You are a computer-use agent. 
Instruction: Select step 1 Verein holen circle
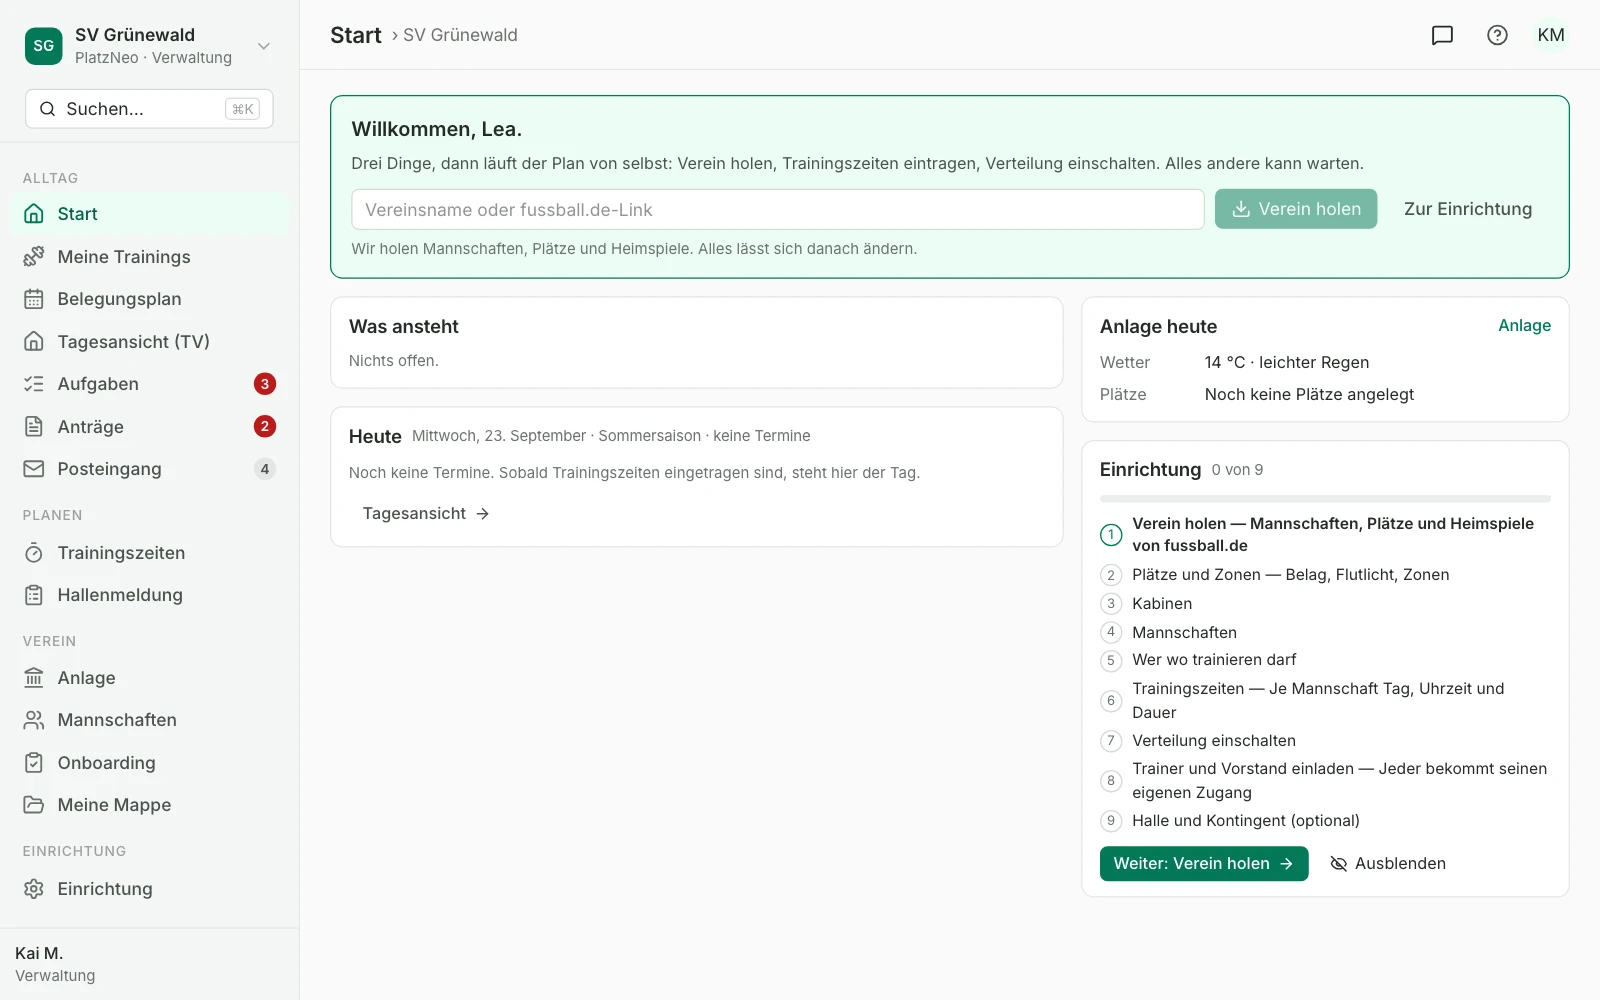click(x=1111, y=535)
